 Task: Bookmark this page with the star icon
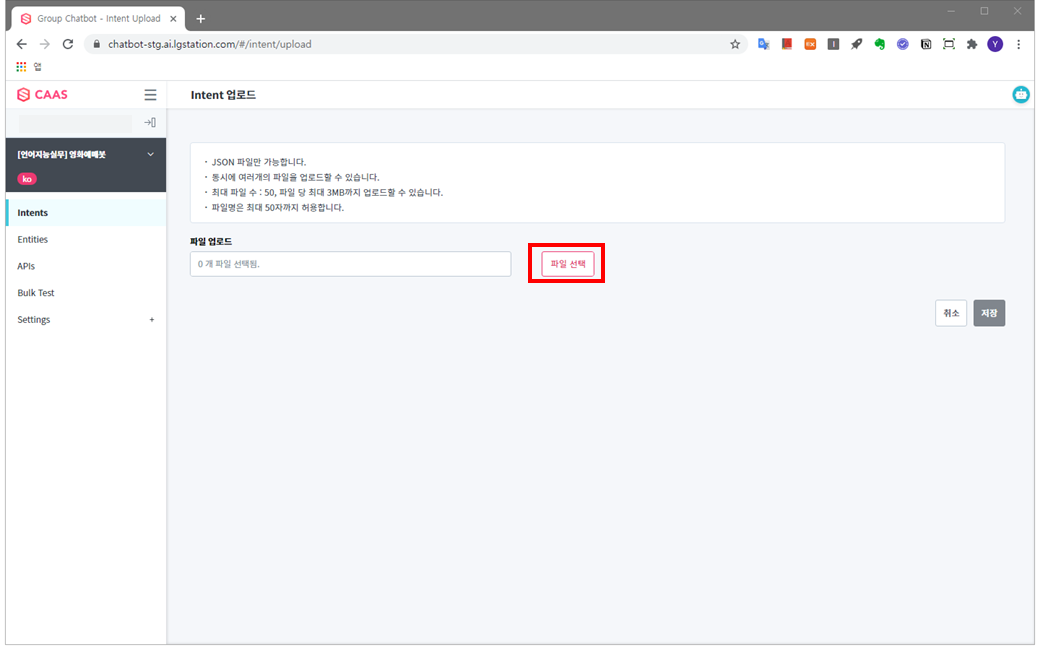coord(735,44)
